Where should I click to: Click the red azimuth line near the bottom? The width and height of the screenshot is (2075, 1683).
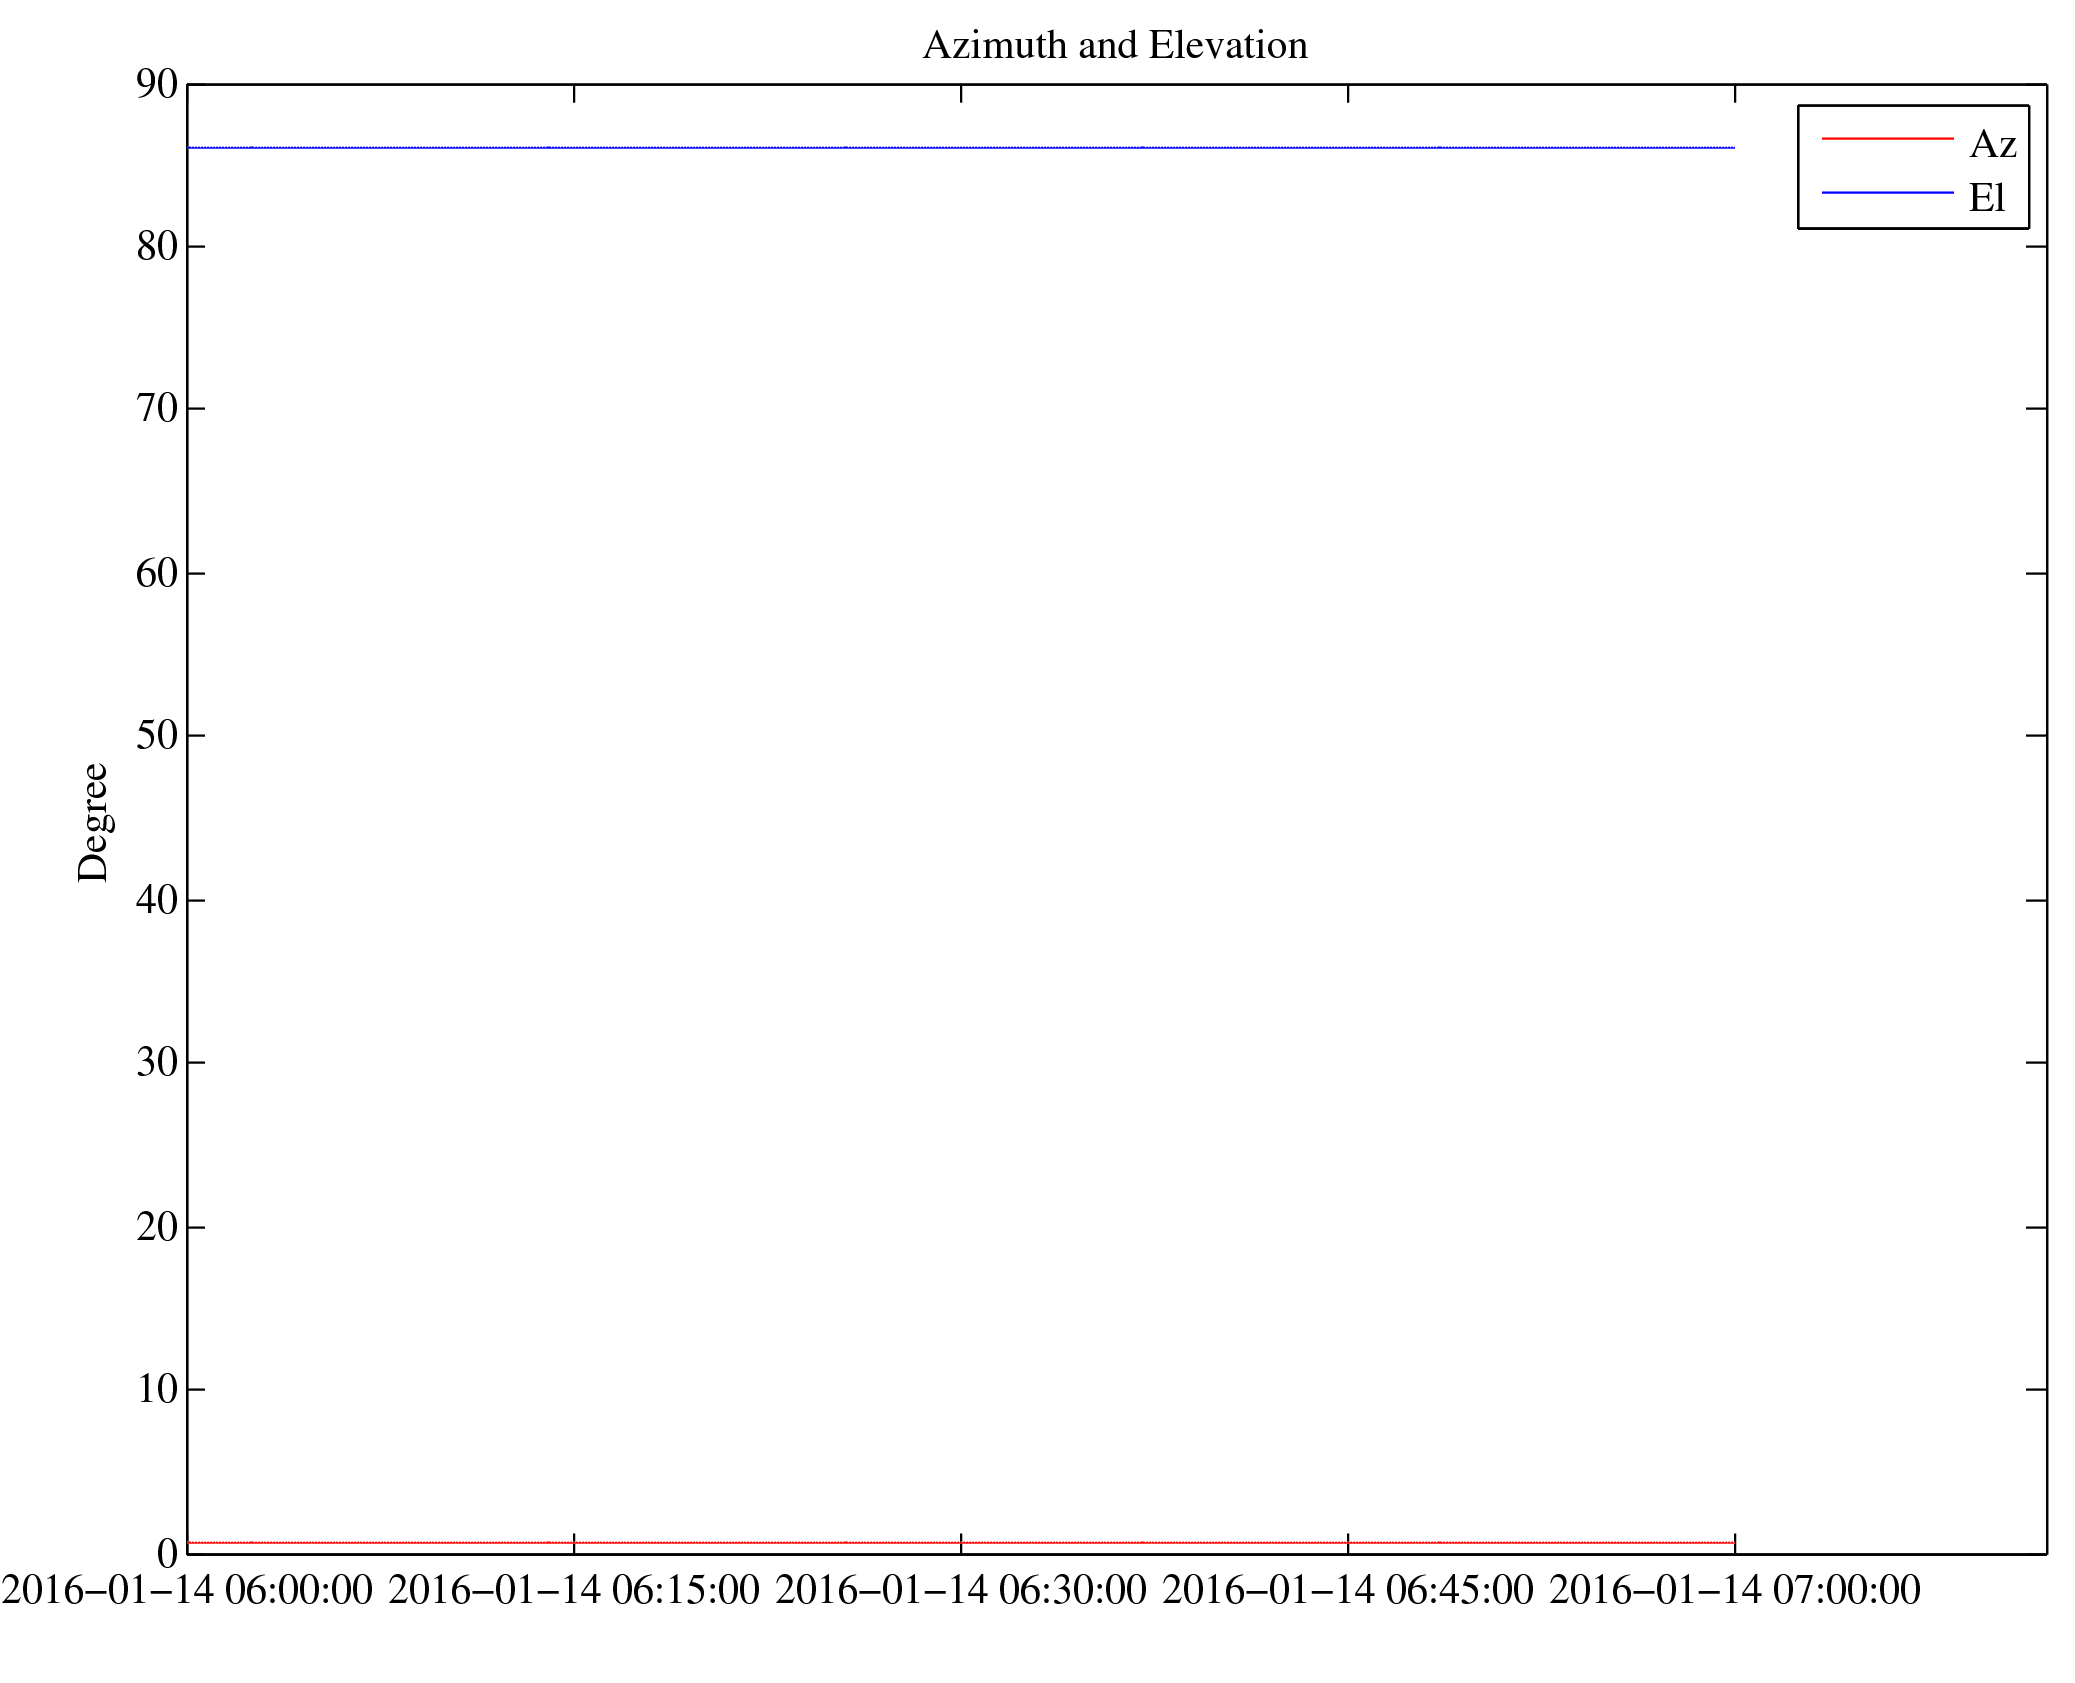pyautogui.click(x=960, y=1543)
